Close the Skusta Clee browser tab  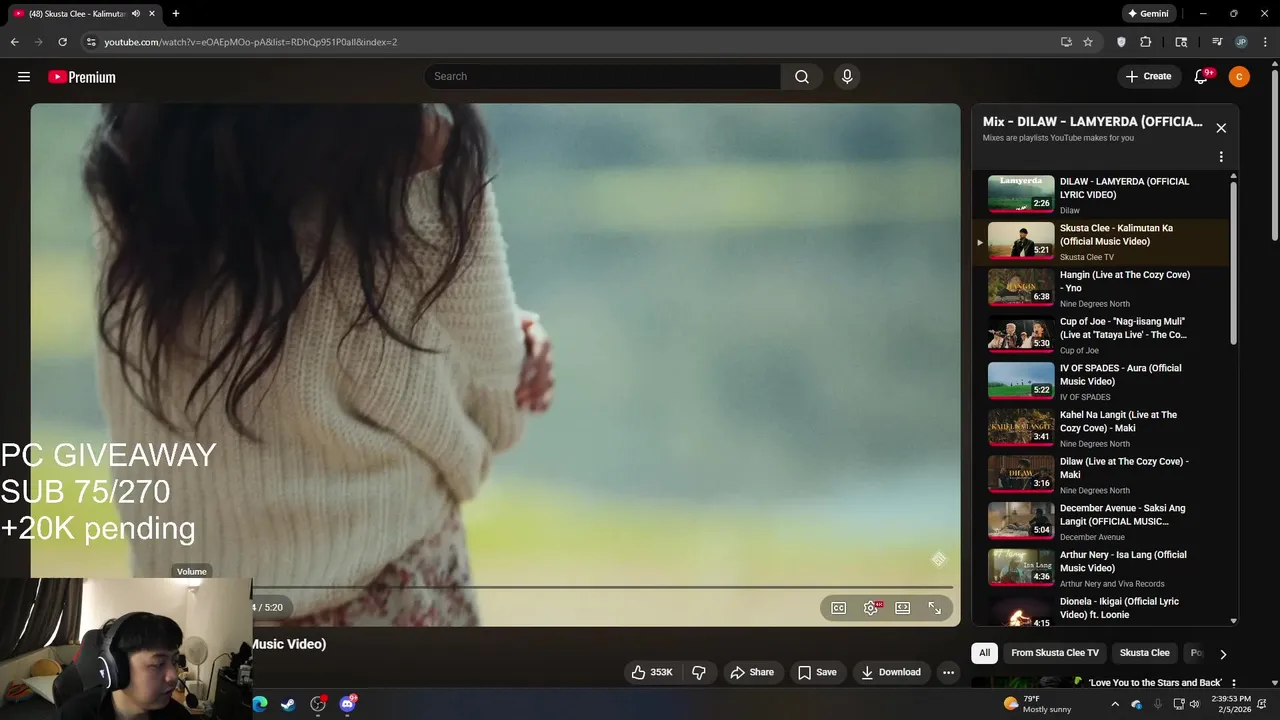pos(151,14)
